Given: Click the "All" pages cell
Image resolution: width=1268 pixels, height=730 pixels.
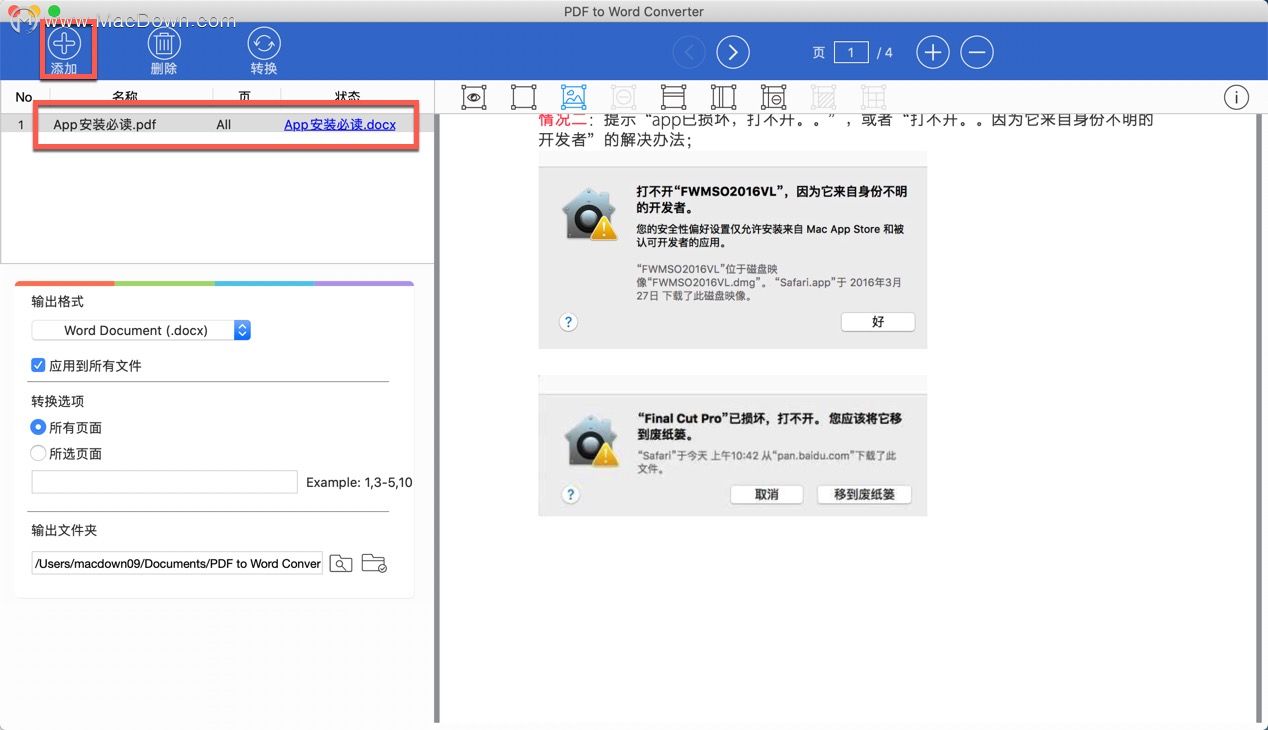Looking at the screenshot, I should point(224,125).
